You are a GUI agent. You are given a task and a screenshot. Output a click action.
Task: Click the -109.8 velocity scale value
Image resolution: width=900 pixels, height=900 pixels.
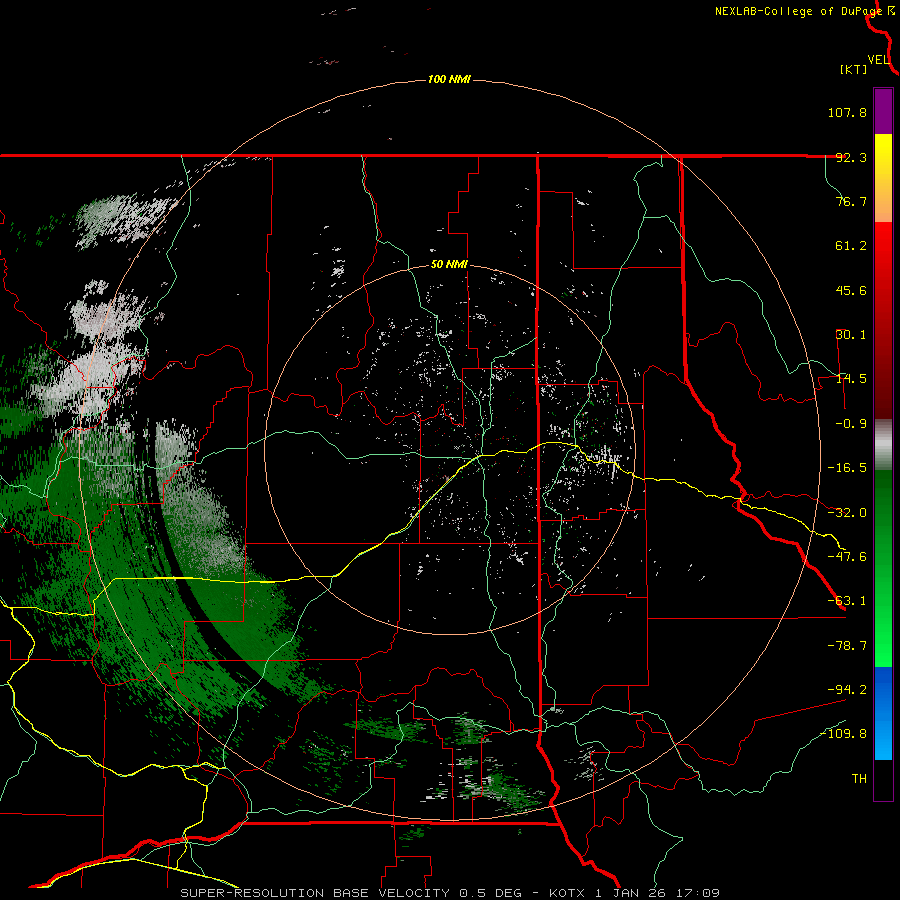pos(843,734)
